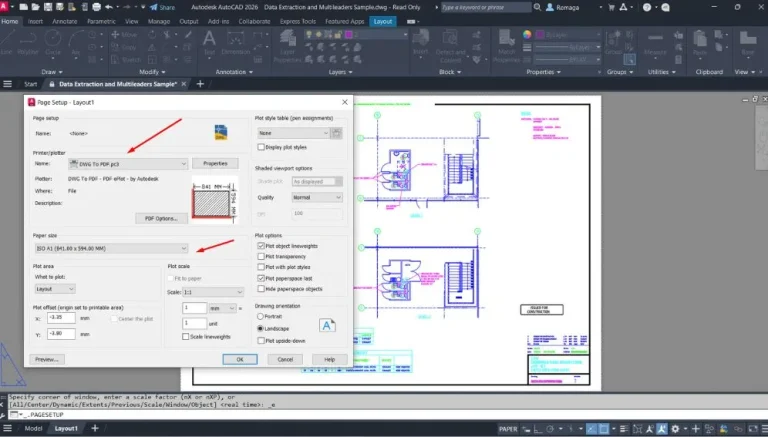Open the printer Name dropdown (DWG To PDF.pc3)

(128, 164)
